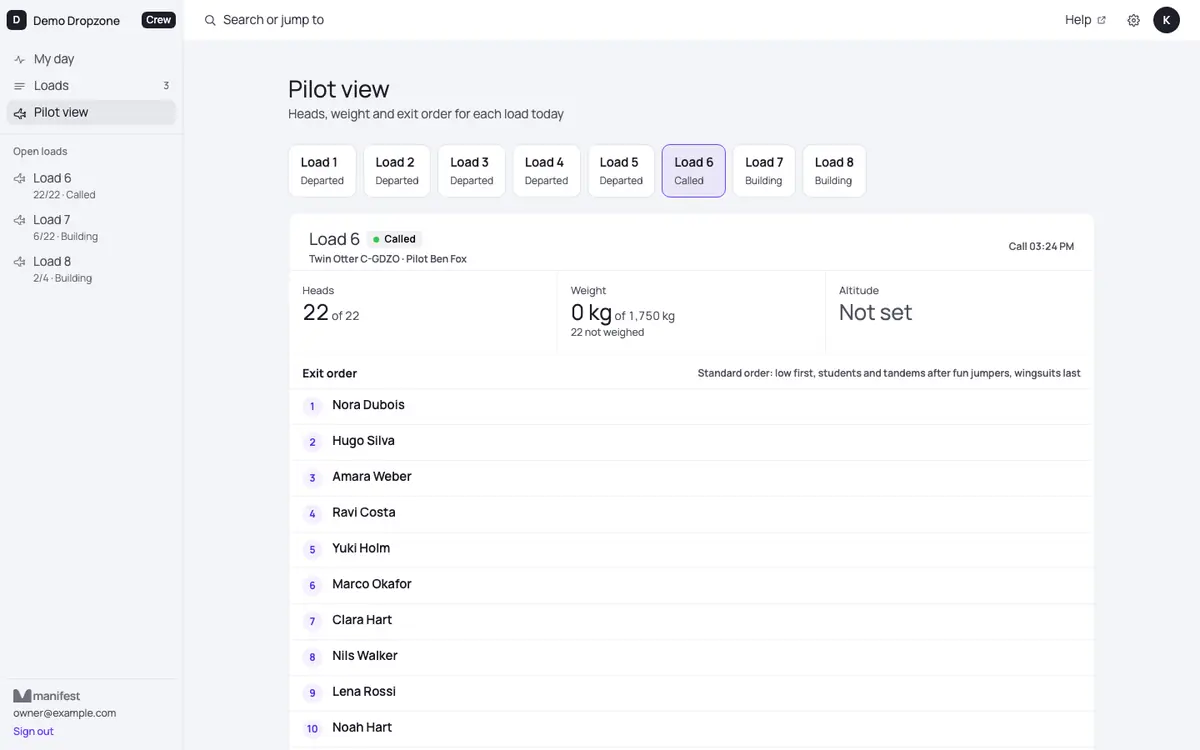Image resolution: width=1200 pixels, height=750 pixels.
Task: Click Nils Walker in exit order
Action: click(365, 656)
